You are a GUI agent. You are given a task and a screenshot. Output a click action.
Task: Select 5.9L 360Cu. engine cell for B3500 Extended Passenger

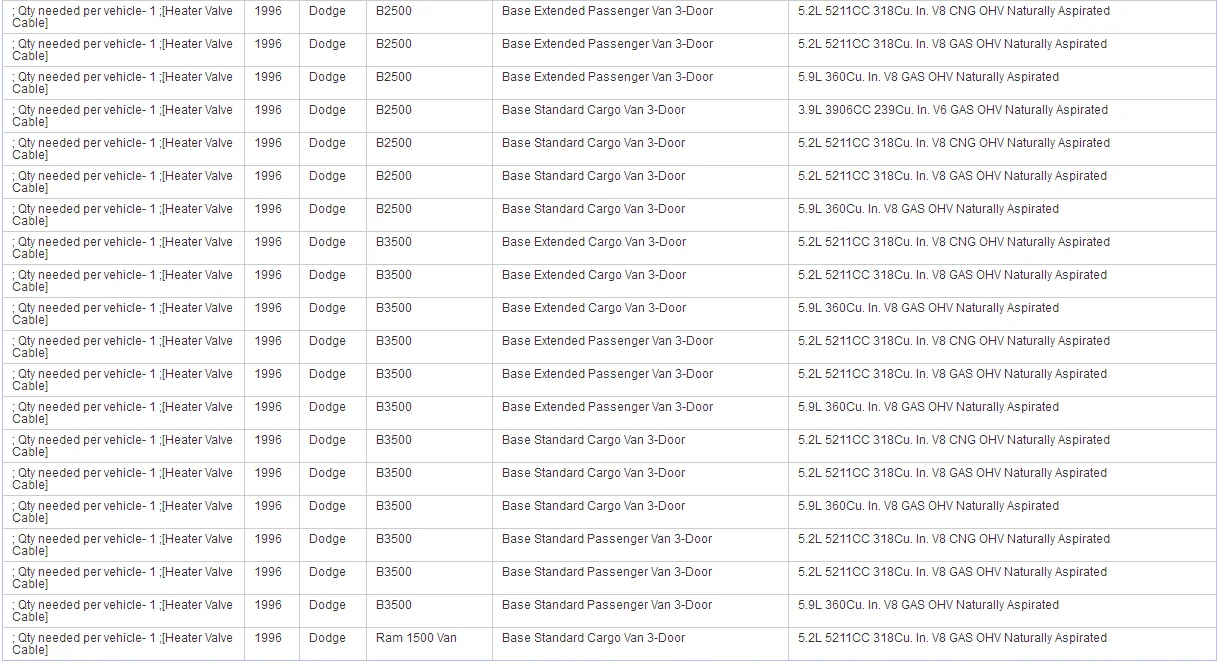[1002, 413]
